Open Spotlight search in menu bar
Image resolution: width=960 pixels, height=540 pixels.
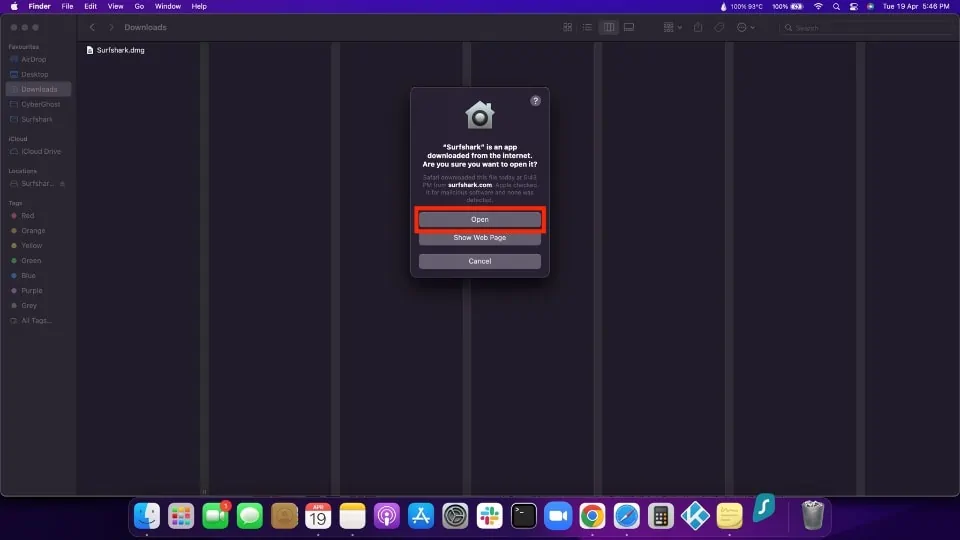[x=836, y=6]
